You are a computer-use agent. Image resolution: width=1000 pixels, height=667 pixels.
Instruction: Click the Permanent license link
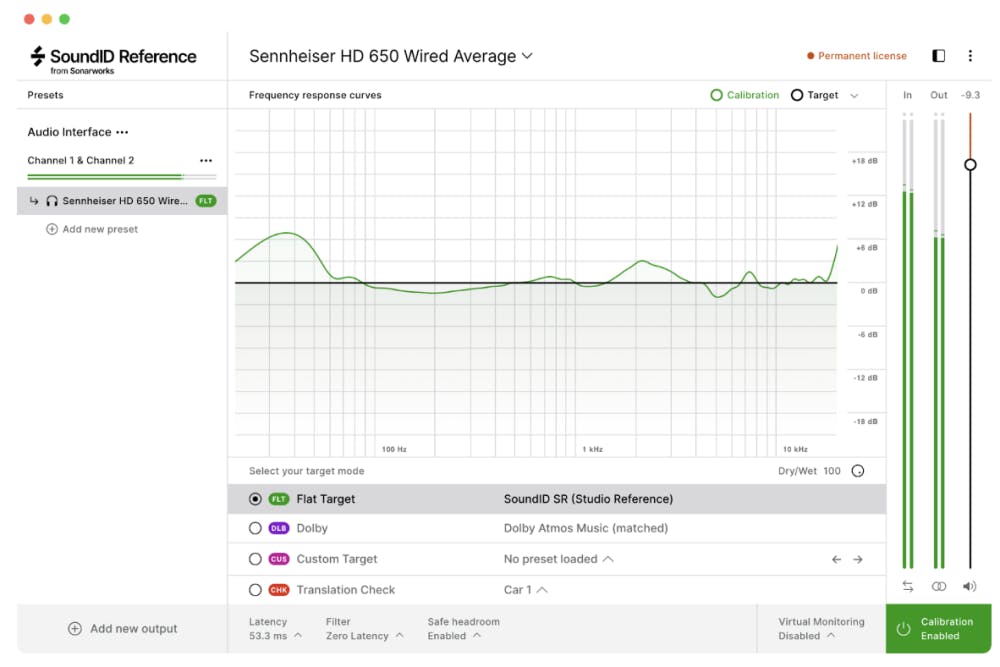857,56
